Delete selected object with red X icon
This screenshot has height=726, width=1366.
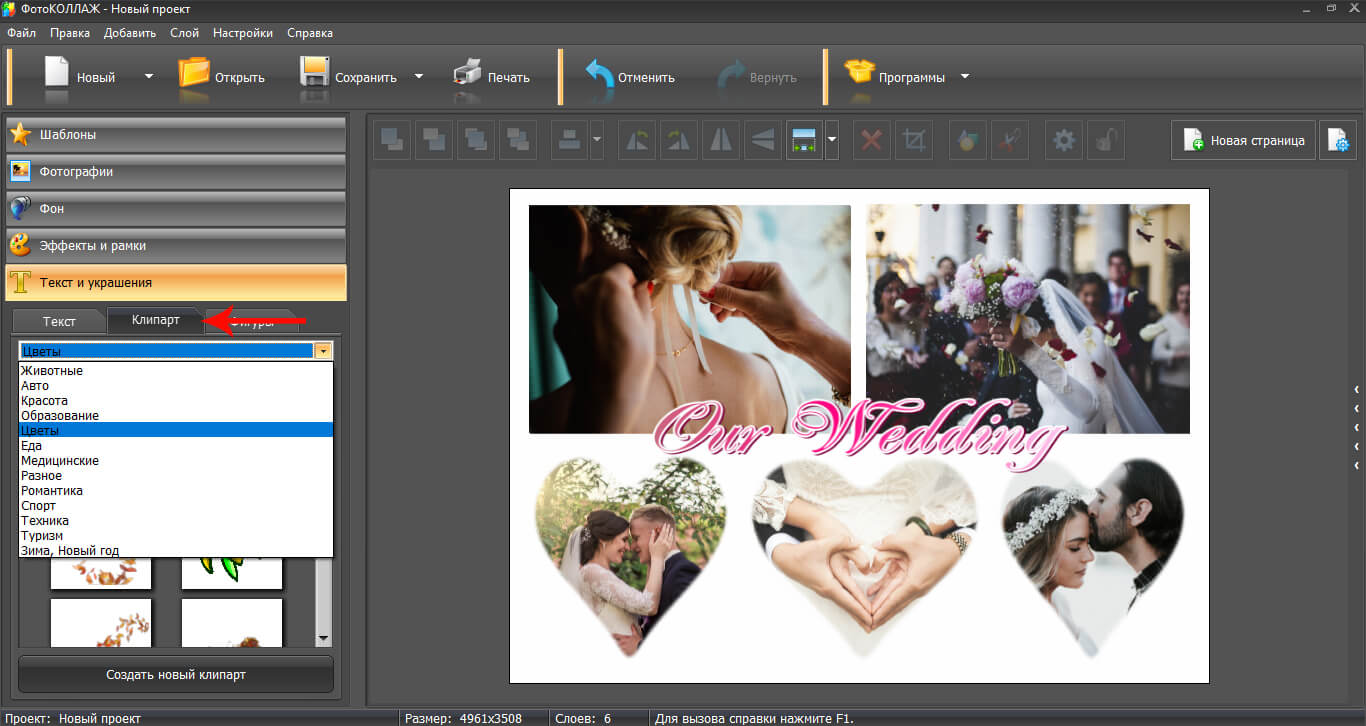[872, 140]
